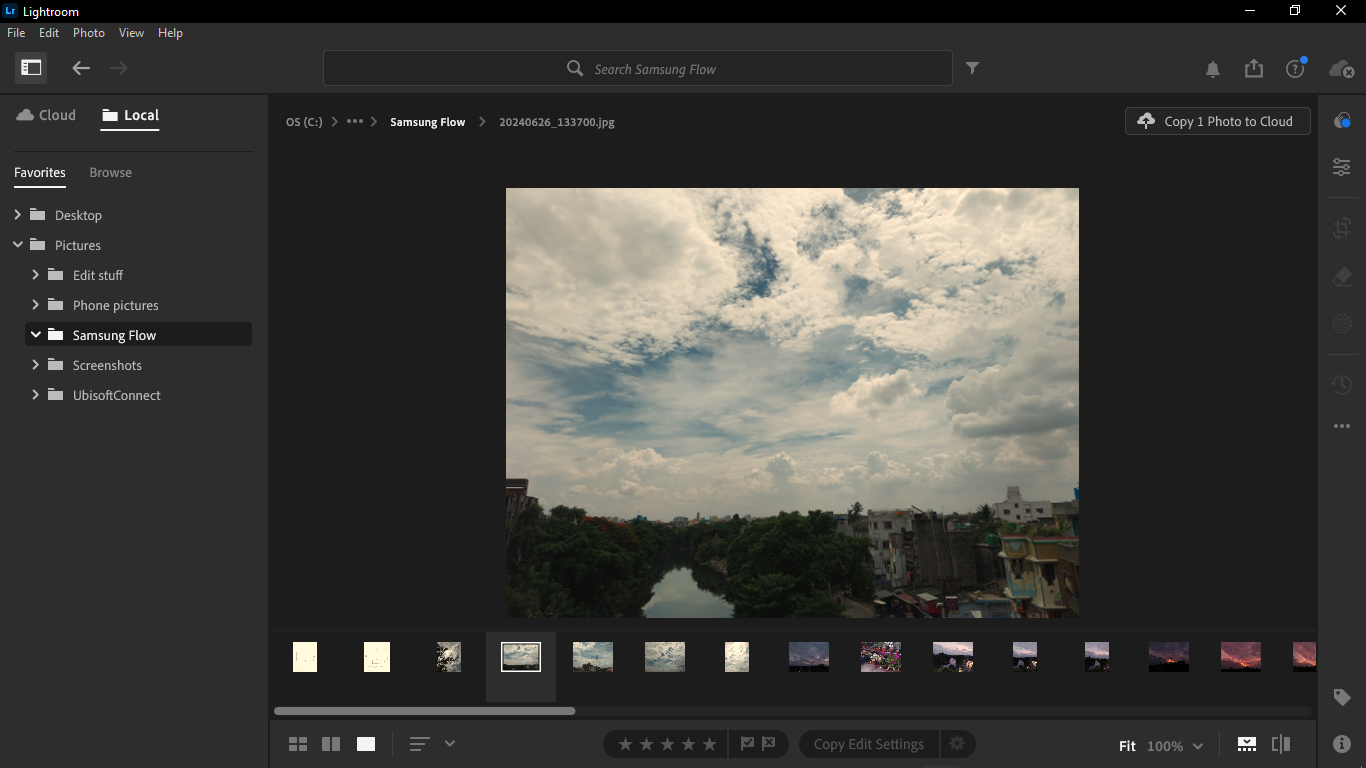This screenshot has height=768, width=1366.
Task: Open the Versions history panel
Action: point(1341,383)
